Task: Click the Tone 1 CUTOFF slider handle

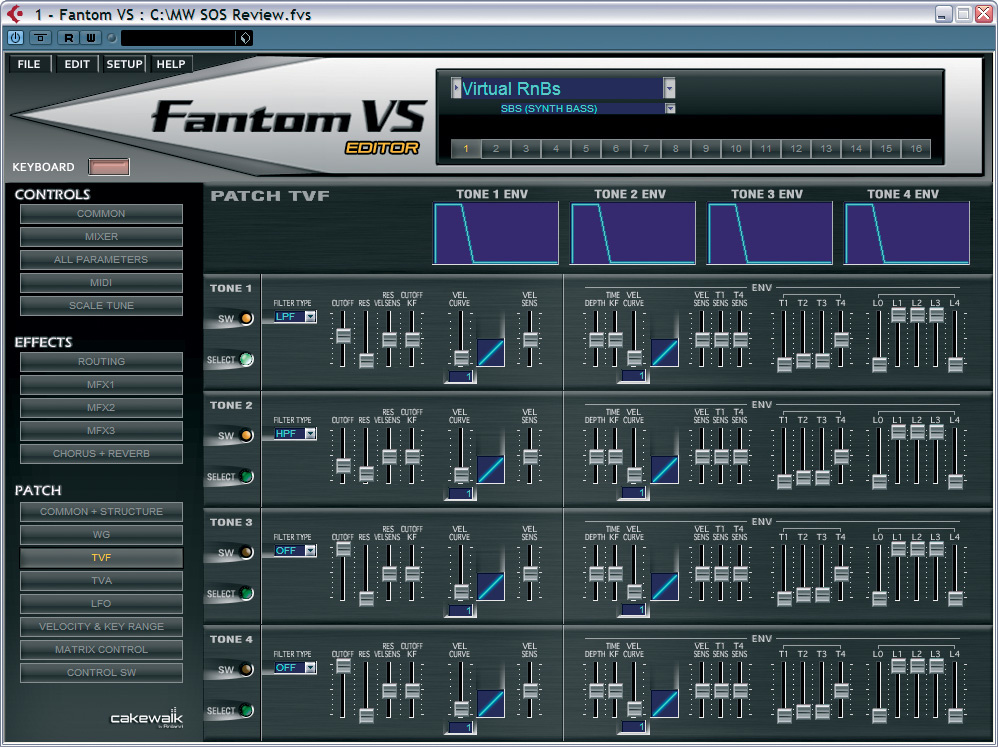Action: coord(343,336)
